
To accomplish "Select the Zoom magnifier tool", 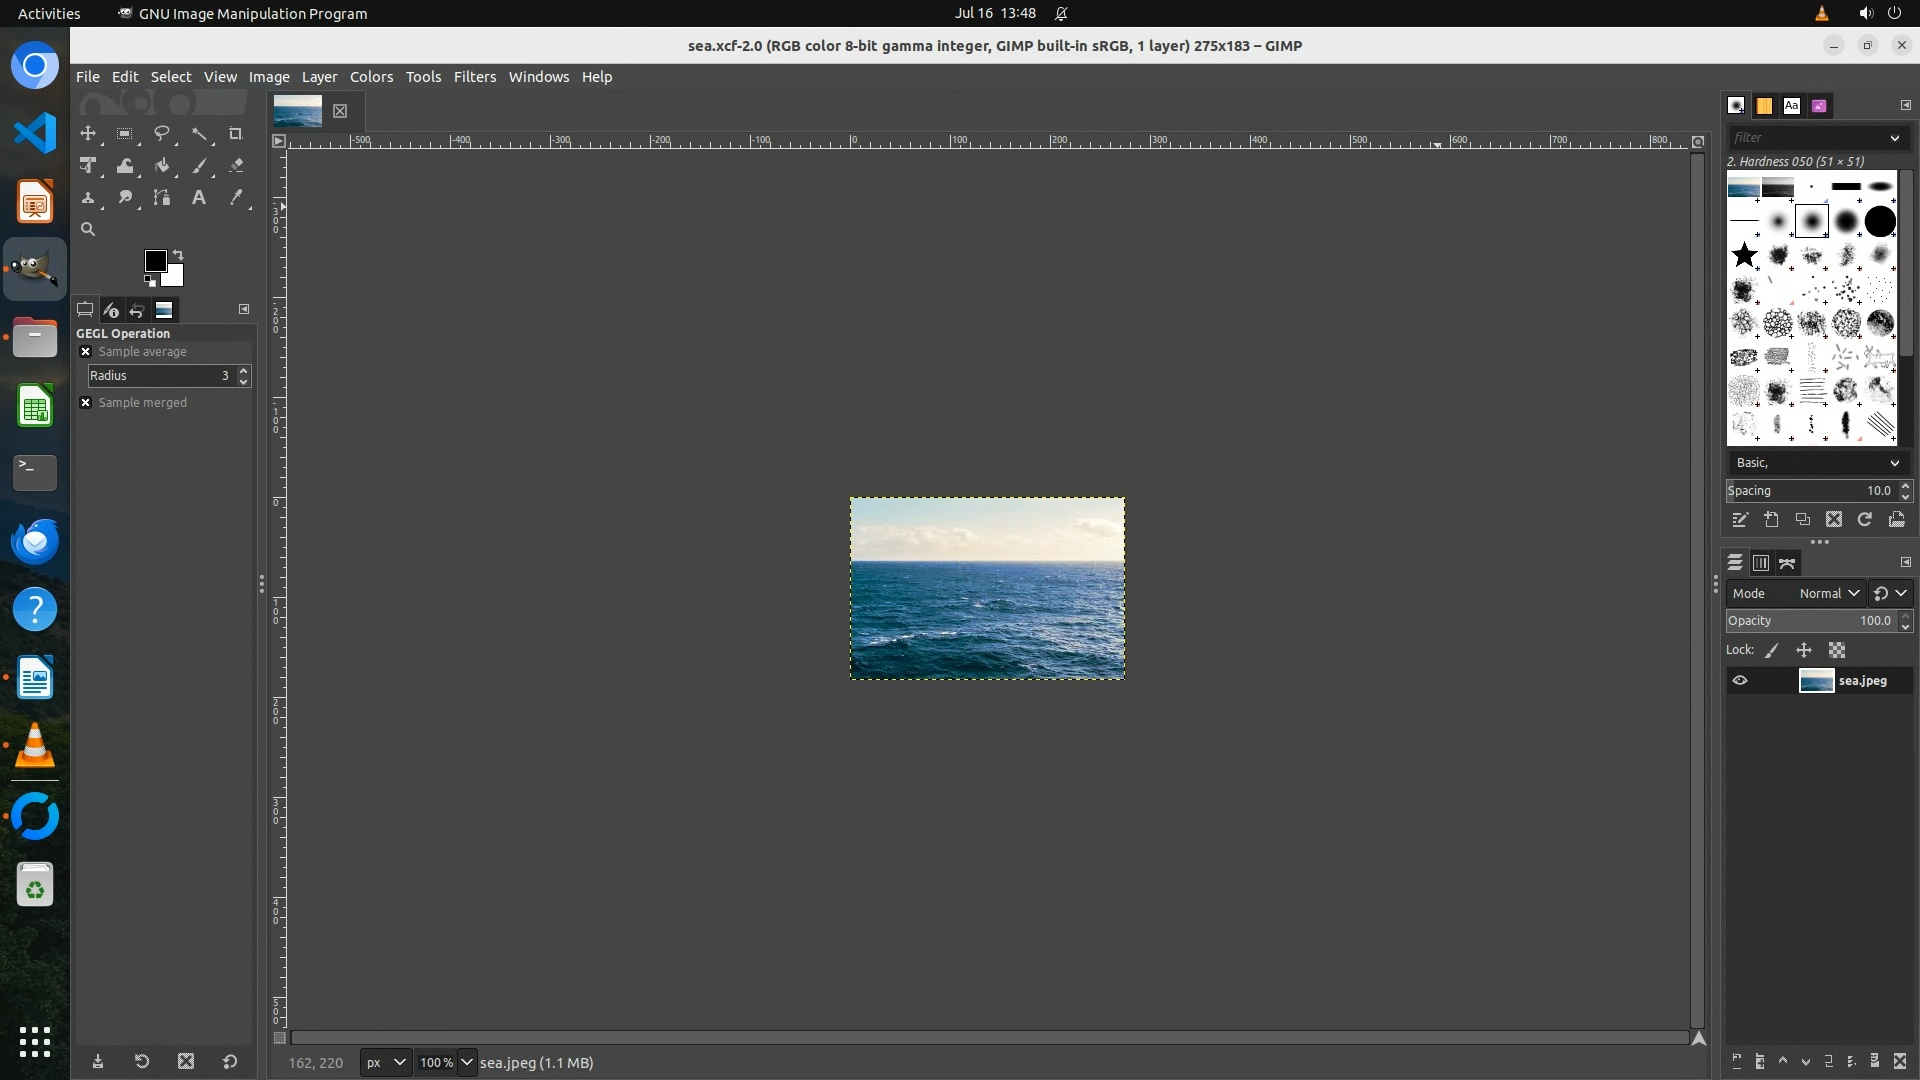I will 88,229.
